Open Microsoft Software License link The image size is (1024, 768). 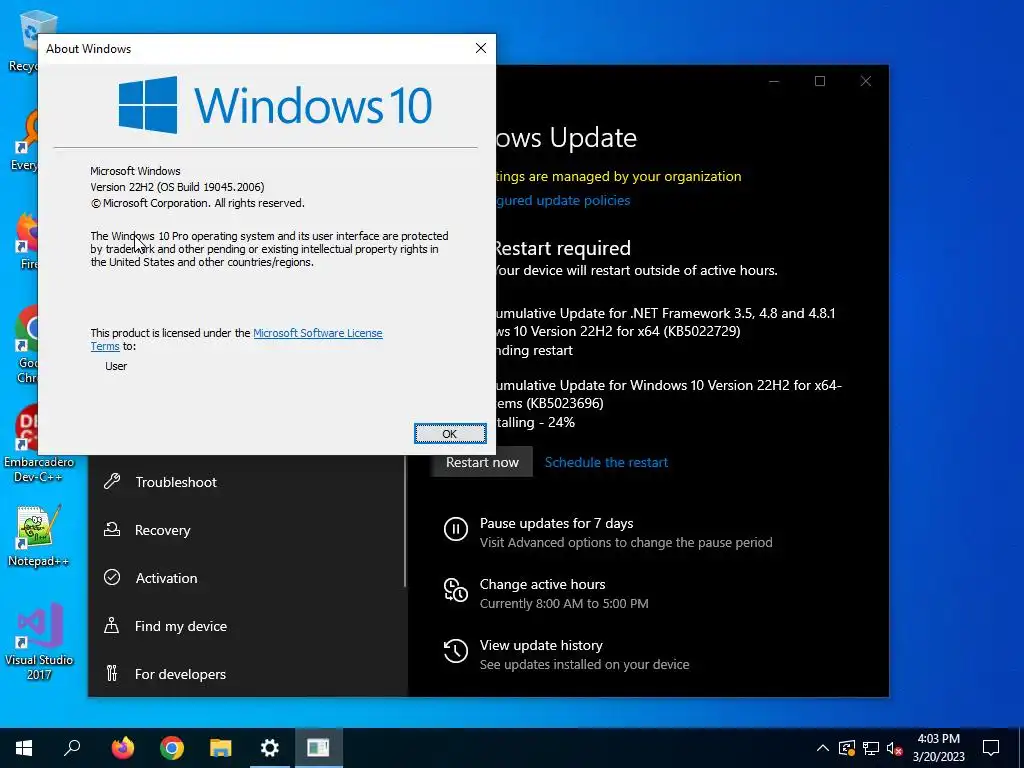[317, 333]
